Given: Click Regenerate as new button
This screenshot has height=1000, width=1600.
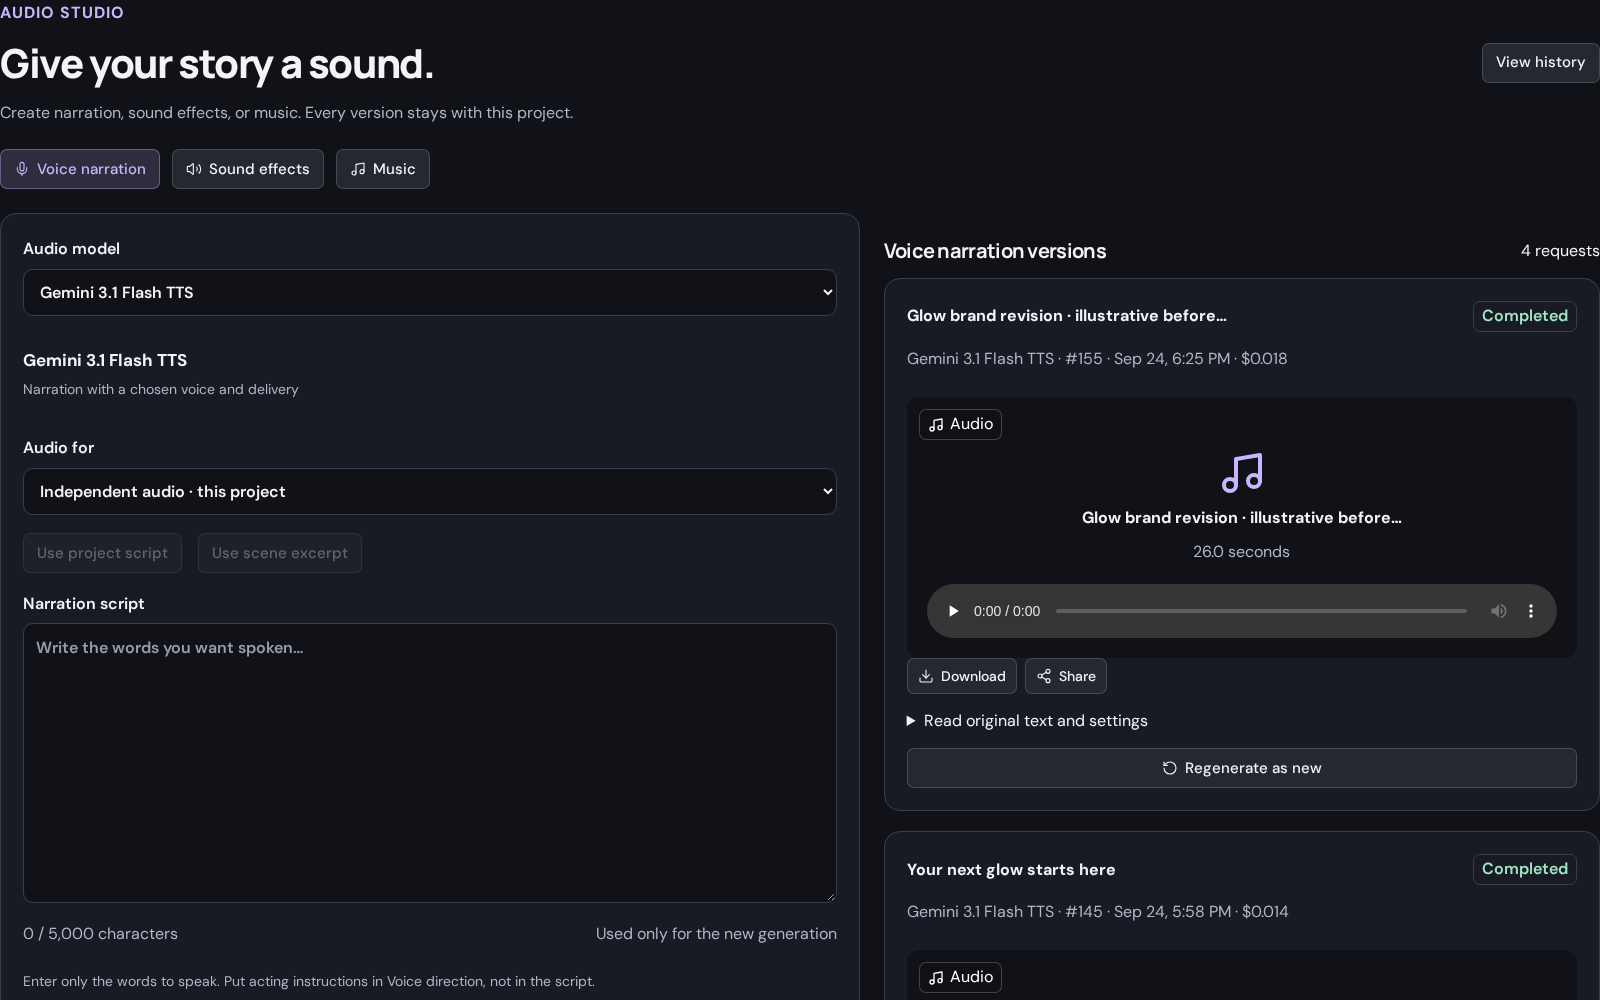Looking at the screenshot, I should [1242, 768].
